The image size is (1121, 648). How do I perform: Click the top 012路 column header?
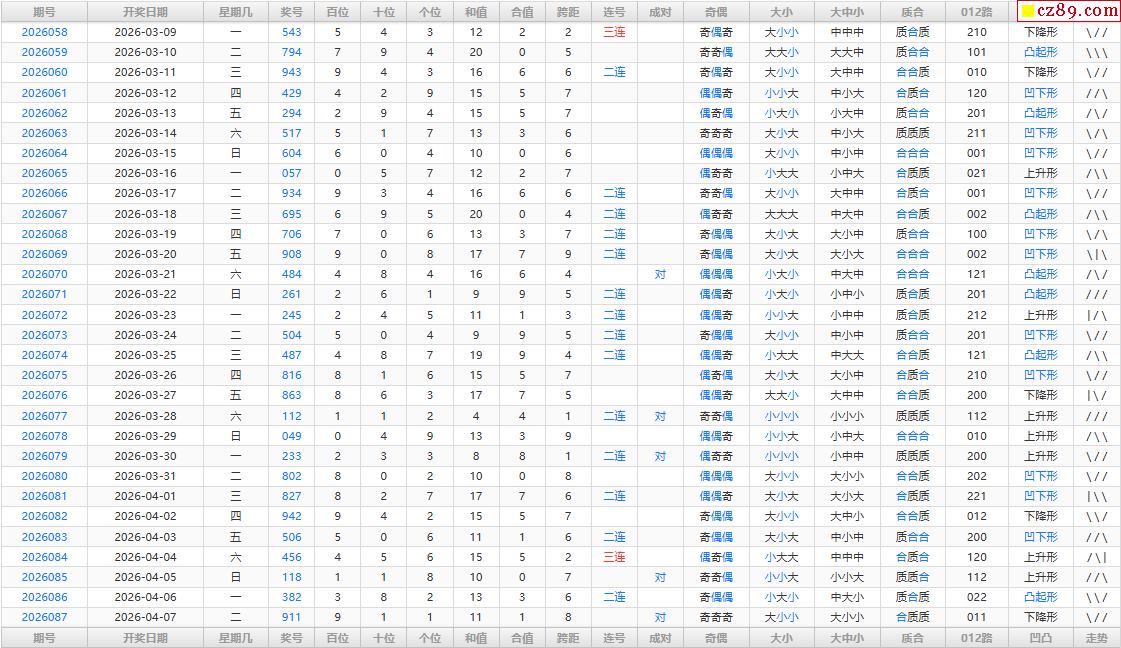click(976, 12)
